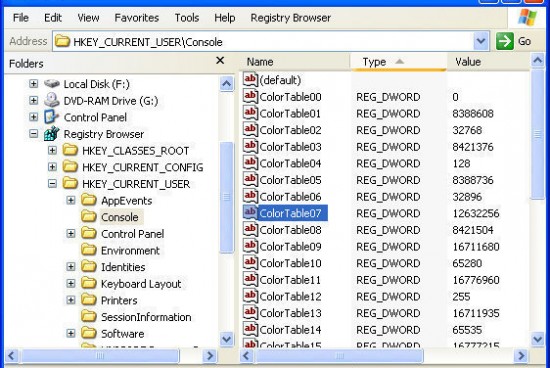The height and width of the screenshot is (368, 550).
Task: Click Folders pane vertical scroll down arrow
Action: click(227, 339)
